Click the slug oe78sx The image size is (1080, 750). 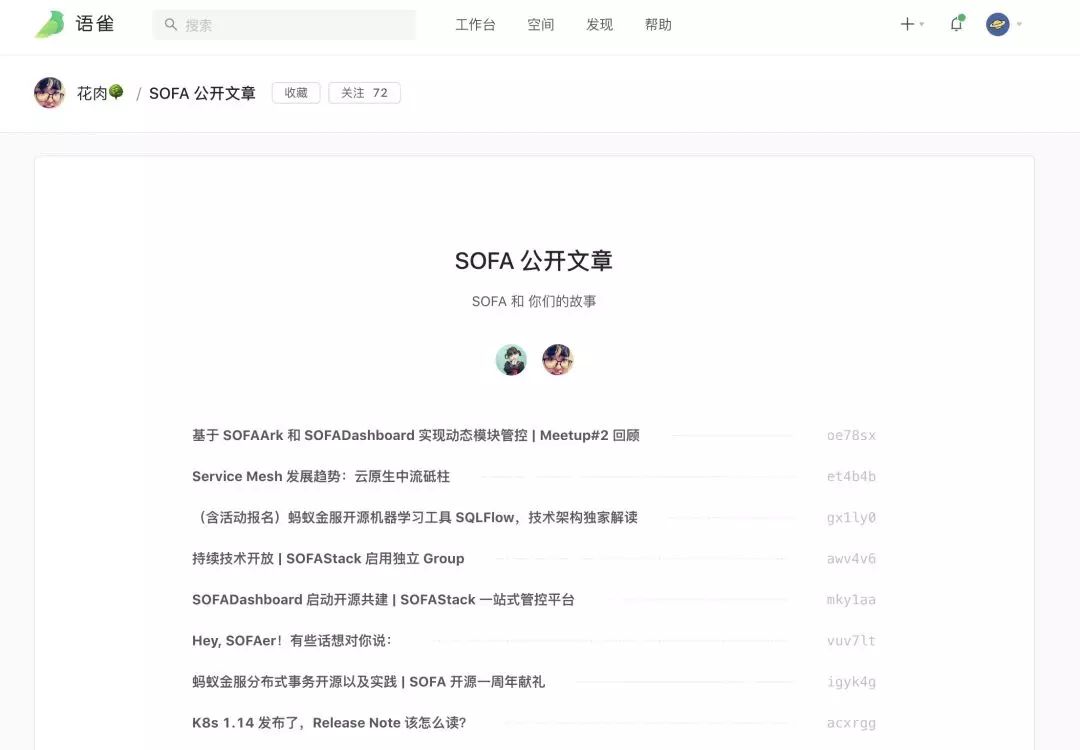point(851,435)
